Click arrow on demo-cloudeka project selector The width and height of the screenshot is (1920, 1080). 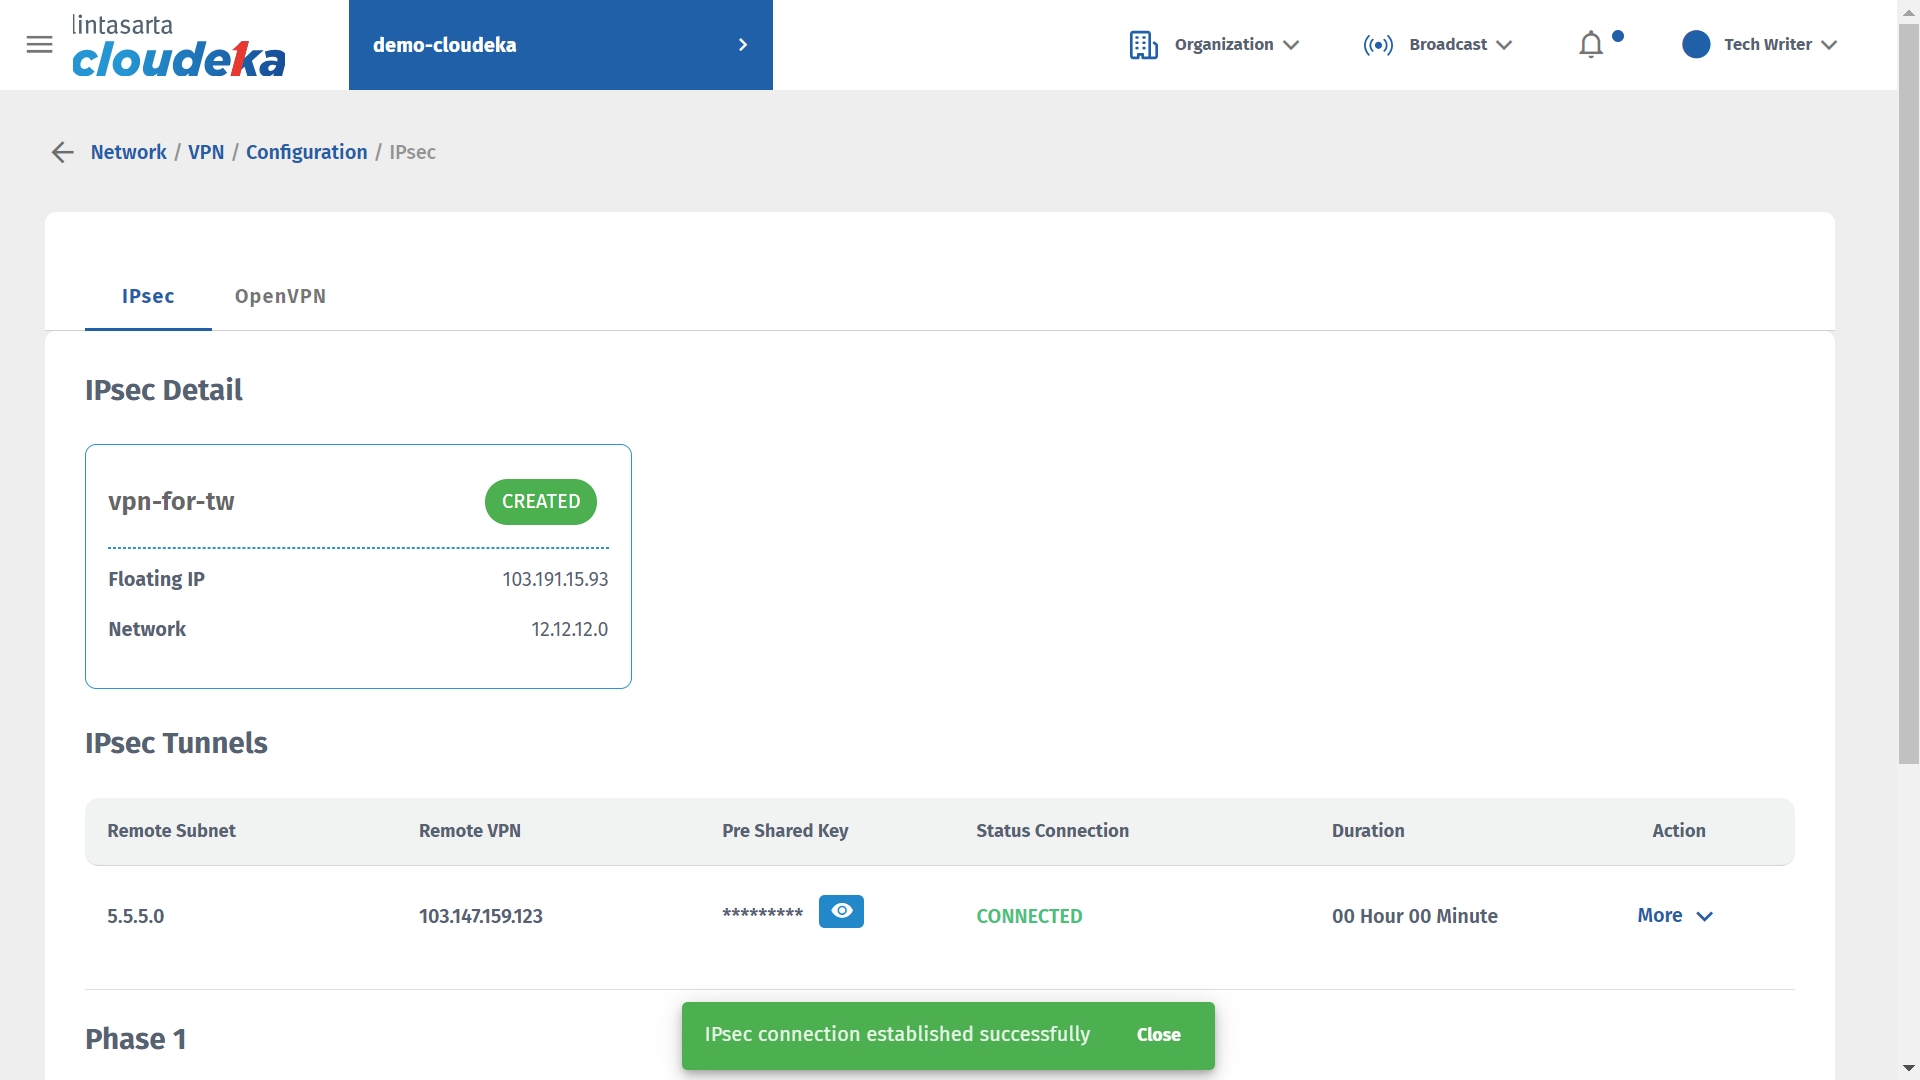742,45
